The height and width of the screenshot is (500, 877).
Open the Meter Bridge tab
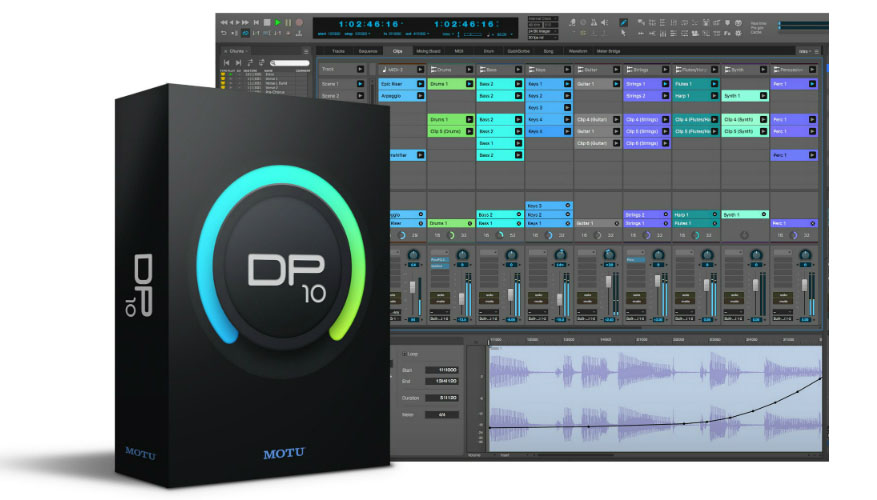coord(609,51)
